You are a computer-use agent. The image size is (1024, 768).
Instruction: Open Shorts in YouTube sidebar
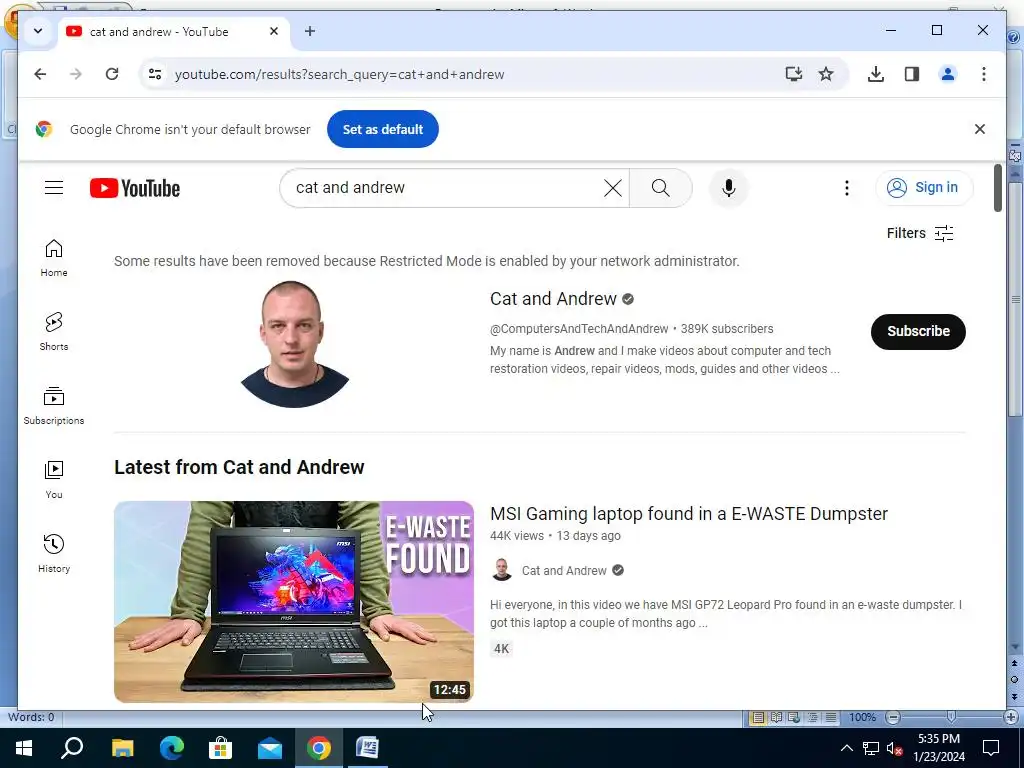pos(54,332)
